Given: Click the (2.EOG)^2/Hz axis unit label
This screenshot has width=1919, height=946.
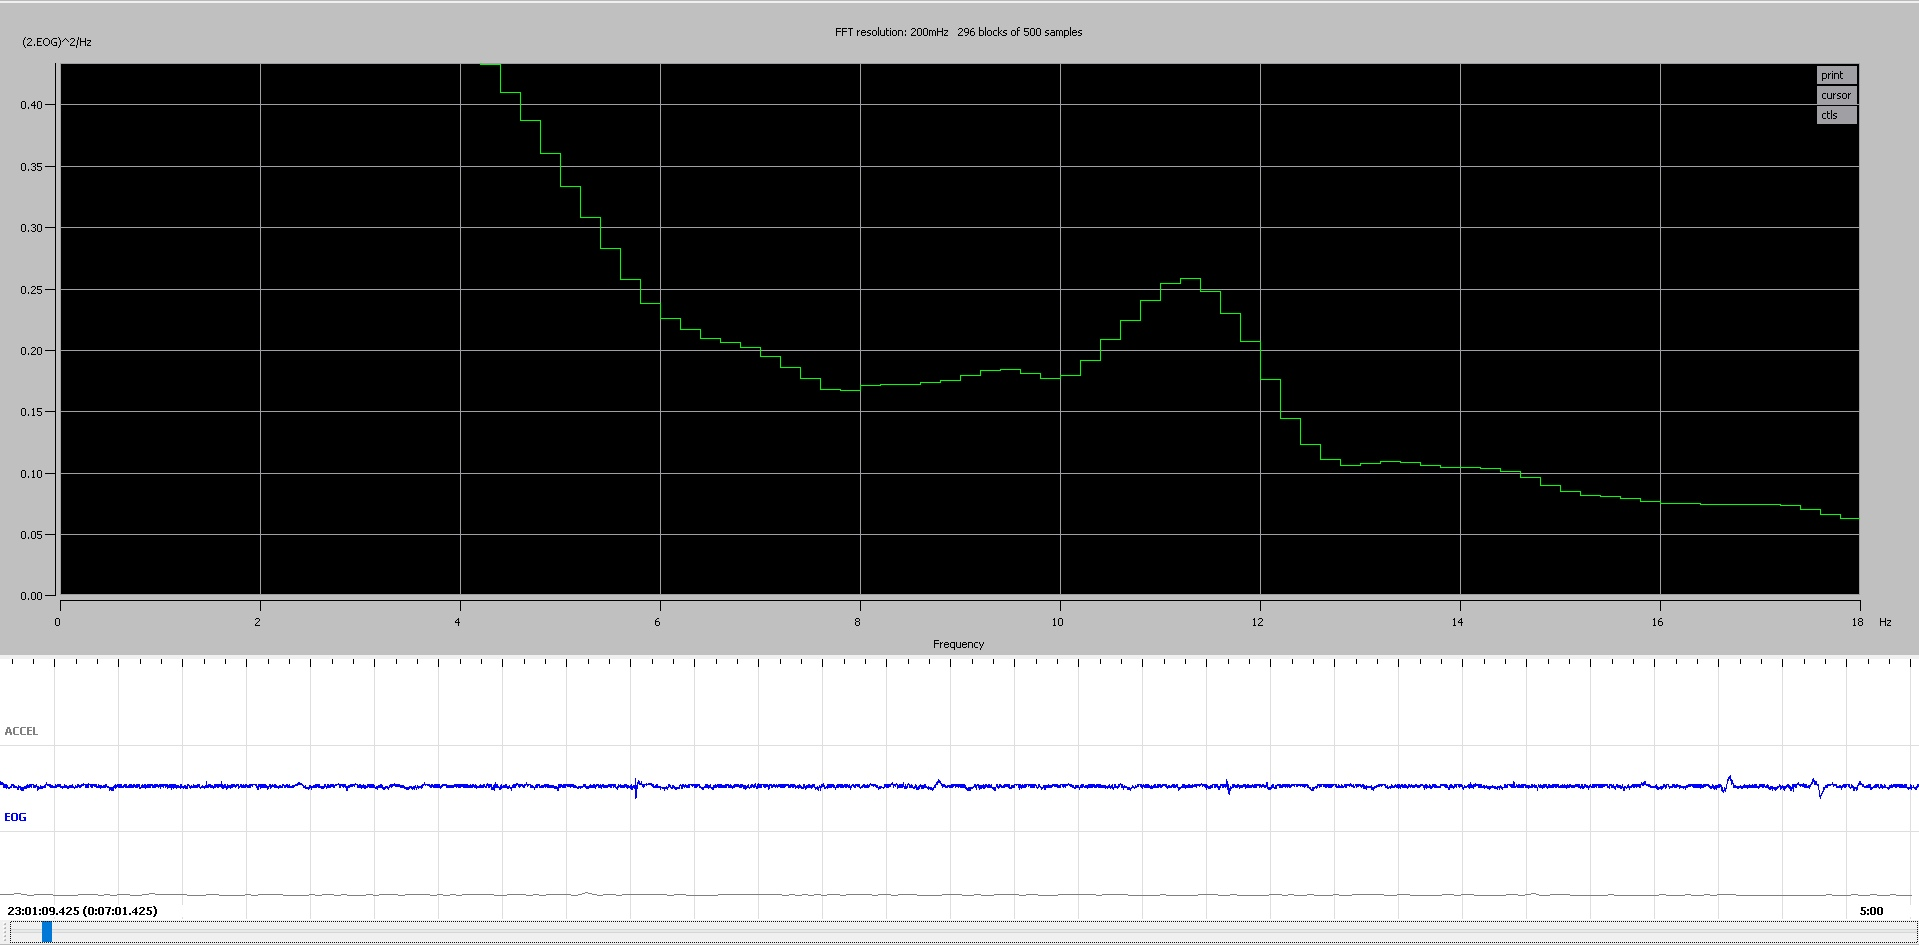Looking at the screenshot, I should (x=57, y=42).
